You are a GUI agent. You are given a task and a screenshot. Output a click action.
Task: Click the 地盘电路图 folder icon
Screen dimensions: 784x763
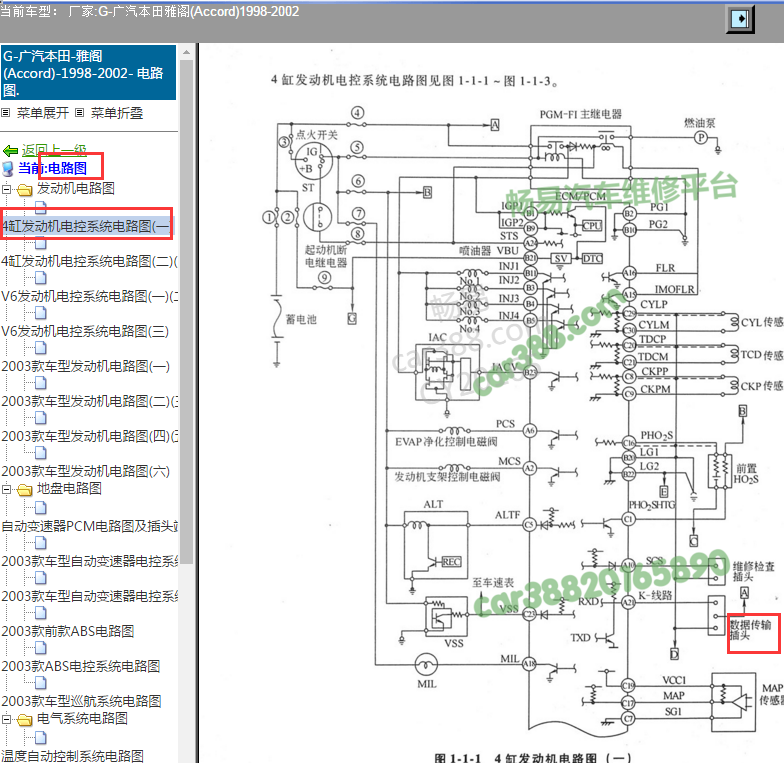[x=24, y=490]
